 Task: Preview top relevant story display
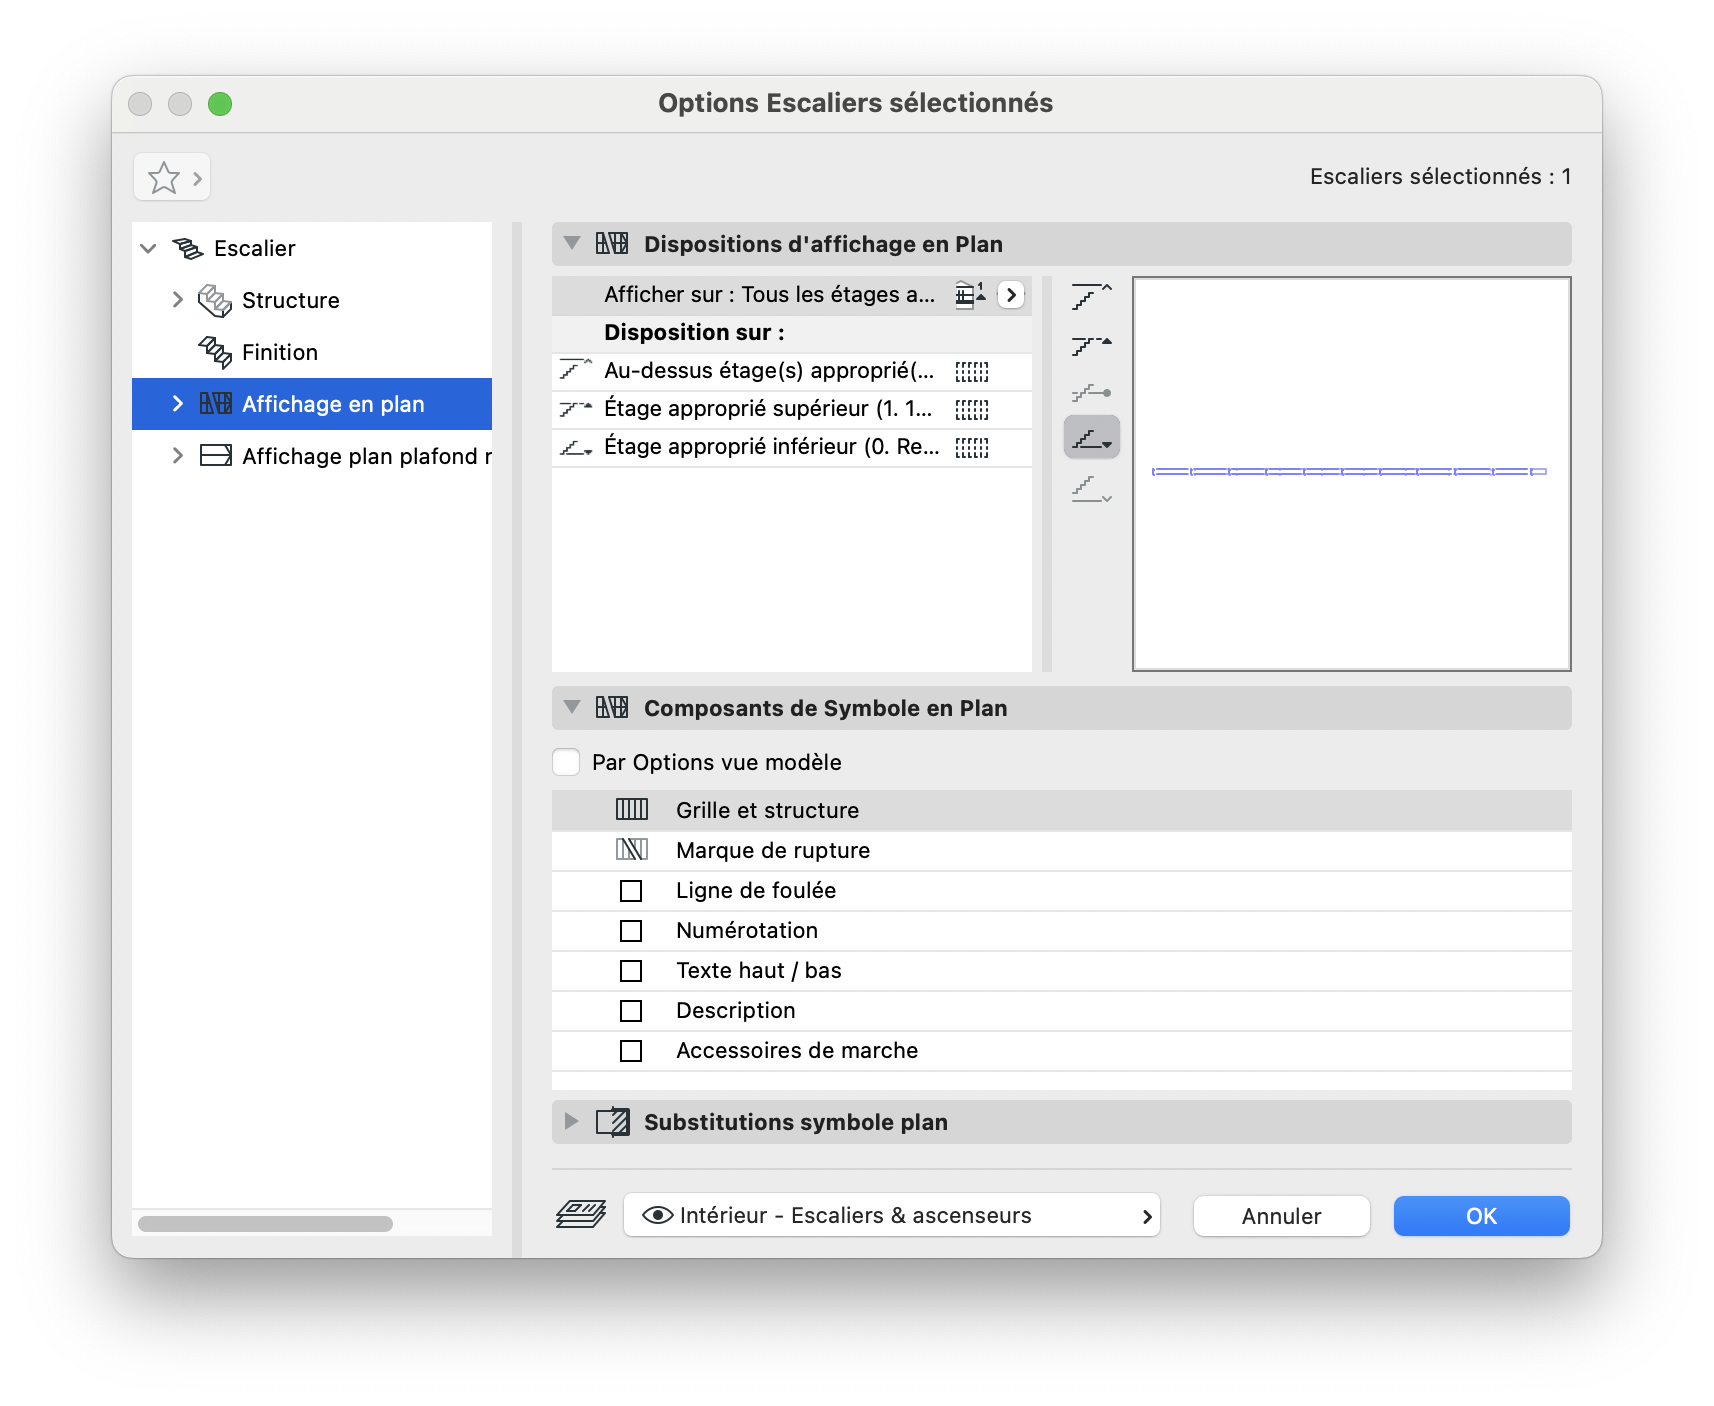(1091, 345)
